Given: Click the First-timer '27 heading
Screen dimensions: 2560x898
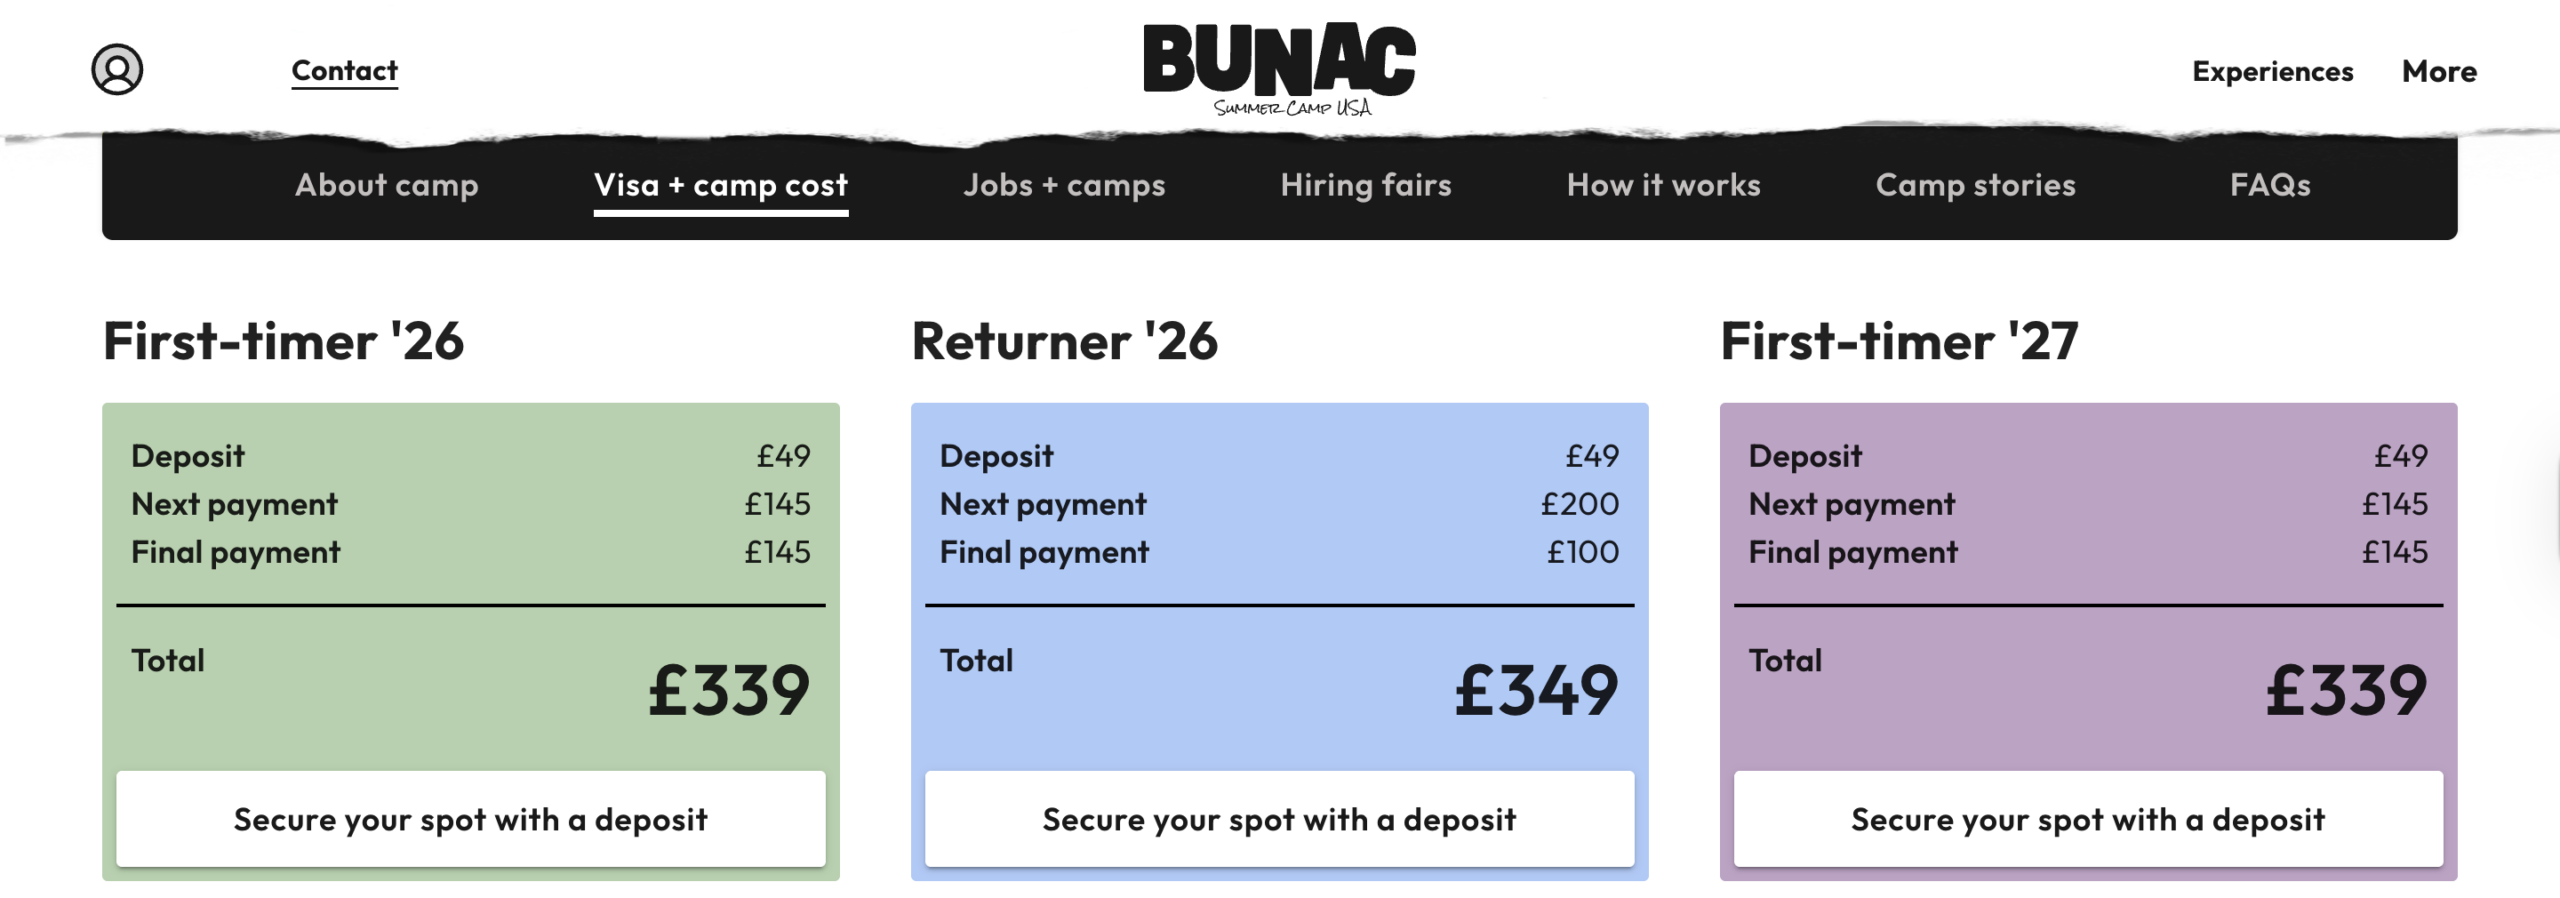Looking at the screenshot, I should (1895, 342).
